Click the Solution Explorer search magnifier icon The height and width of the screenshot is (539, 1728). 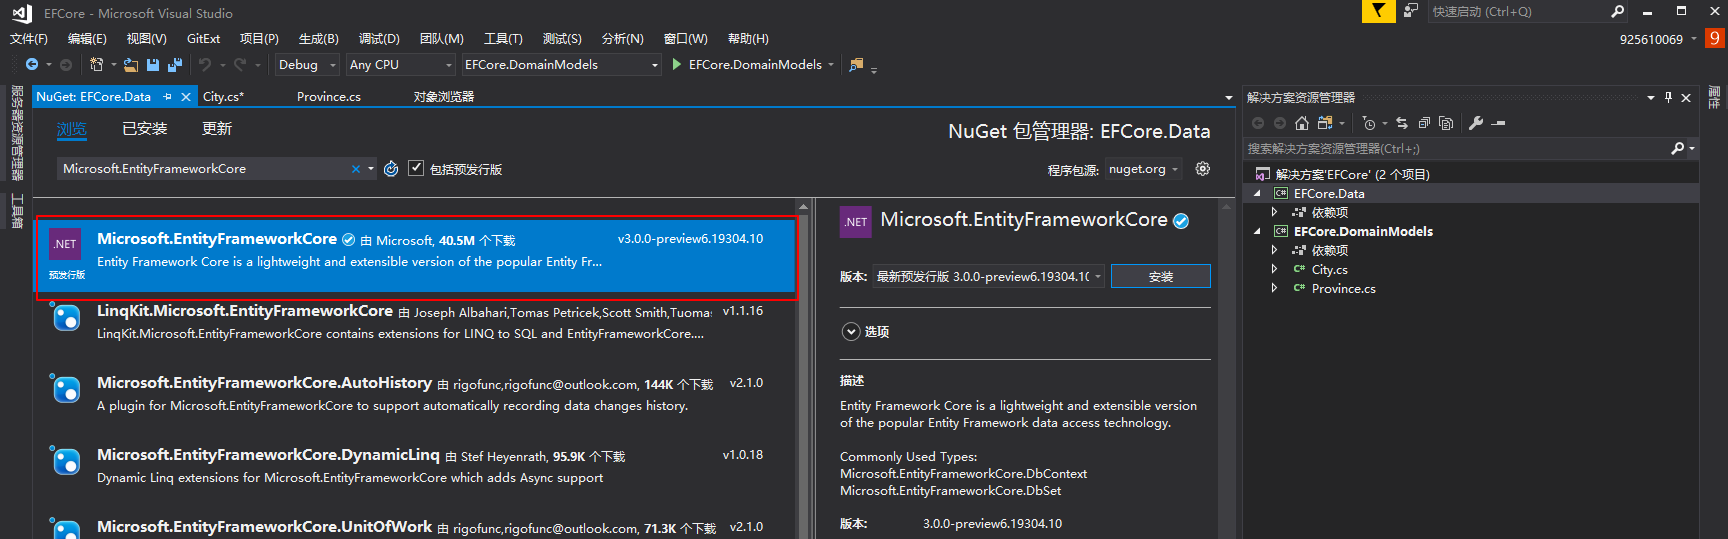tap(1678, 148)
